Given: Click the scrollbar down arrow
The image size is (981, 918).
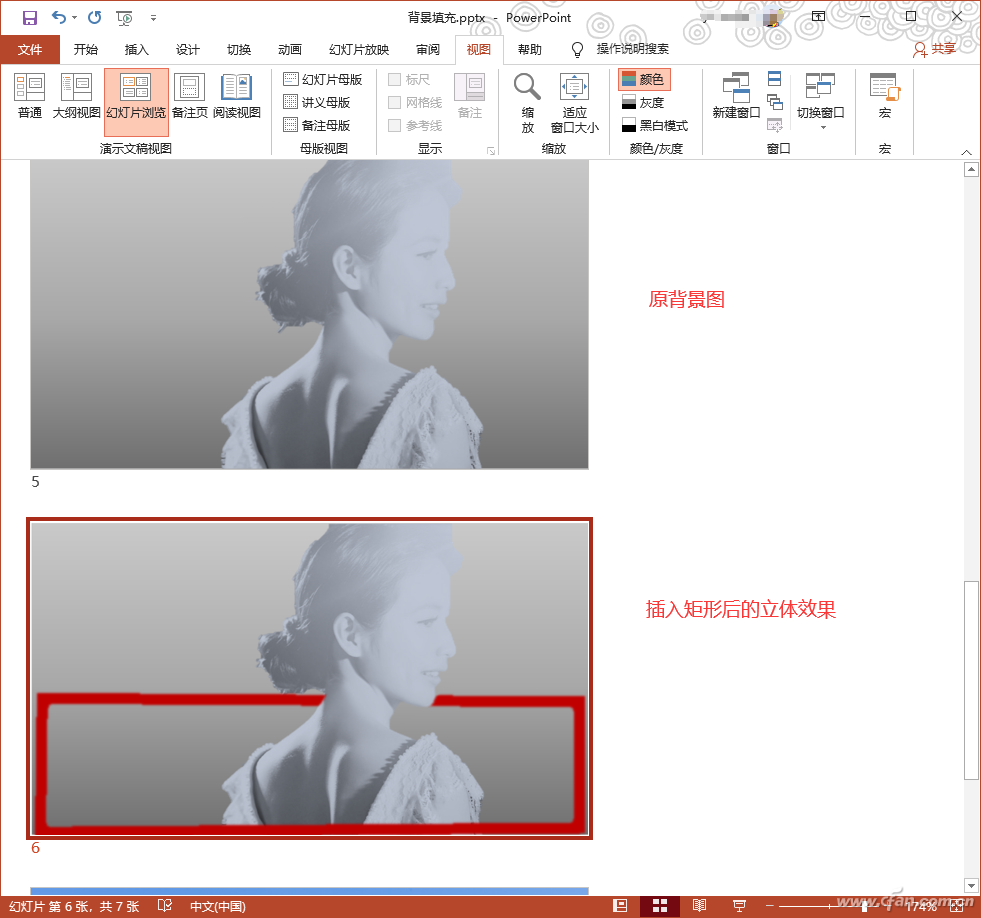Looking at the screenshot, I should (x=971, y=885).
